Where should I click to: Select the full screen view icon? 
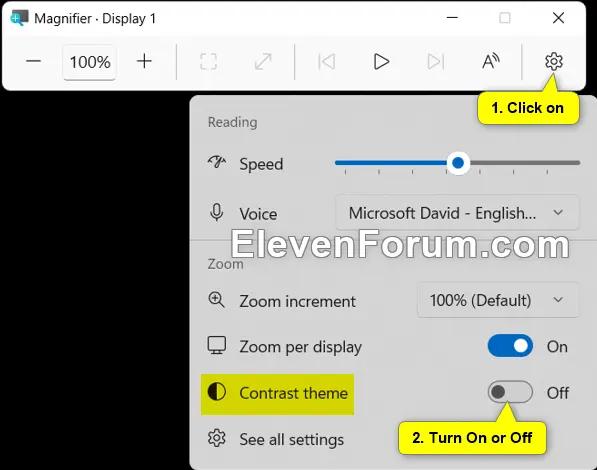pos(208,61)
